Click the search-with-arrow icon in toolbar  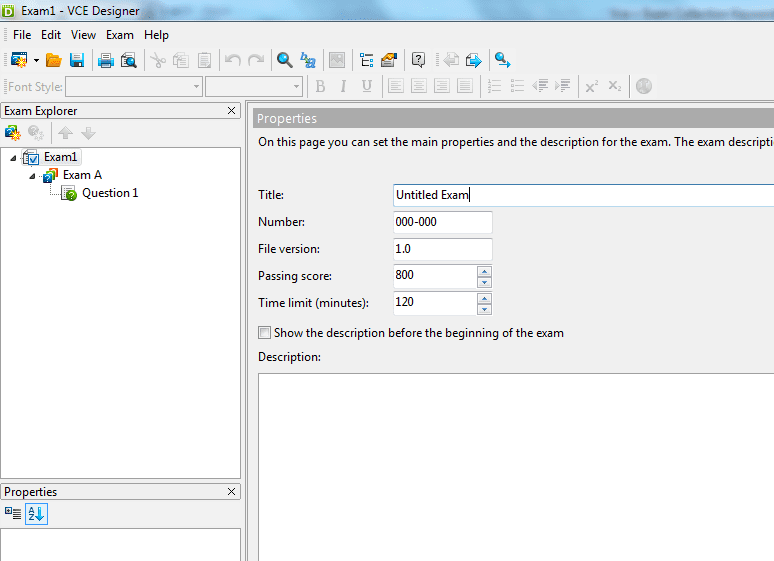[503, 60]
